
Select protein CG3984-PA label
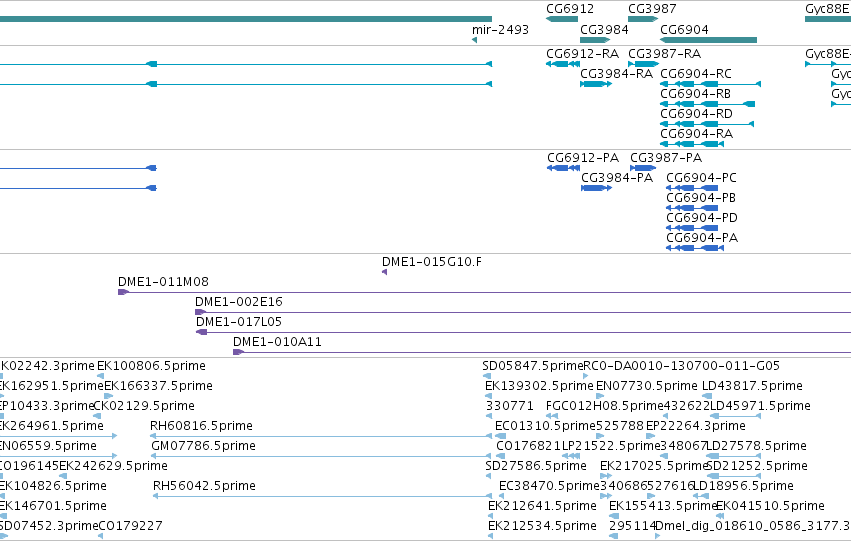[x=617, y=178]
